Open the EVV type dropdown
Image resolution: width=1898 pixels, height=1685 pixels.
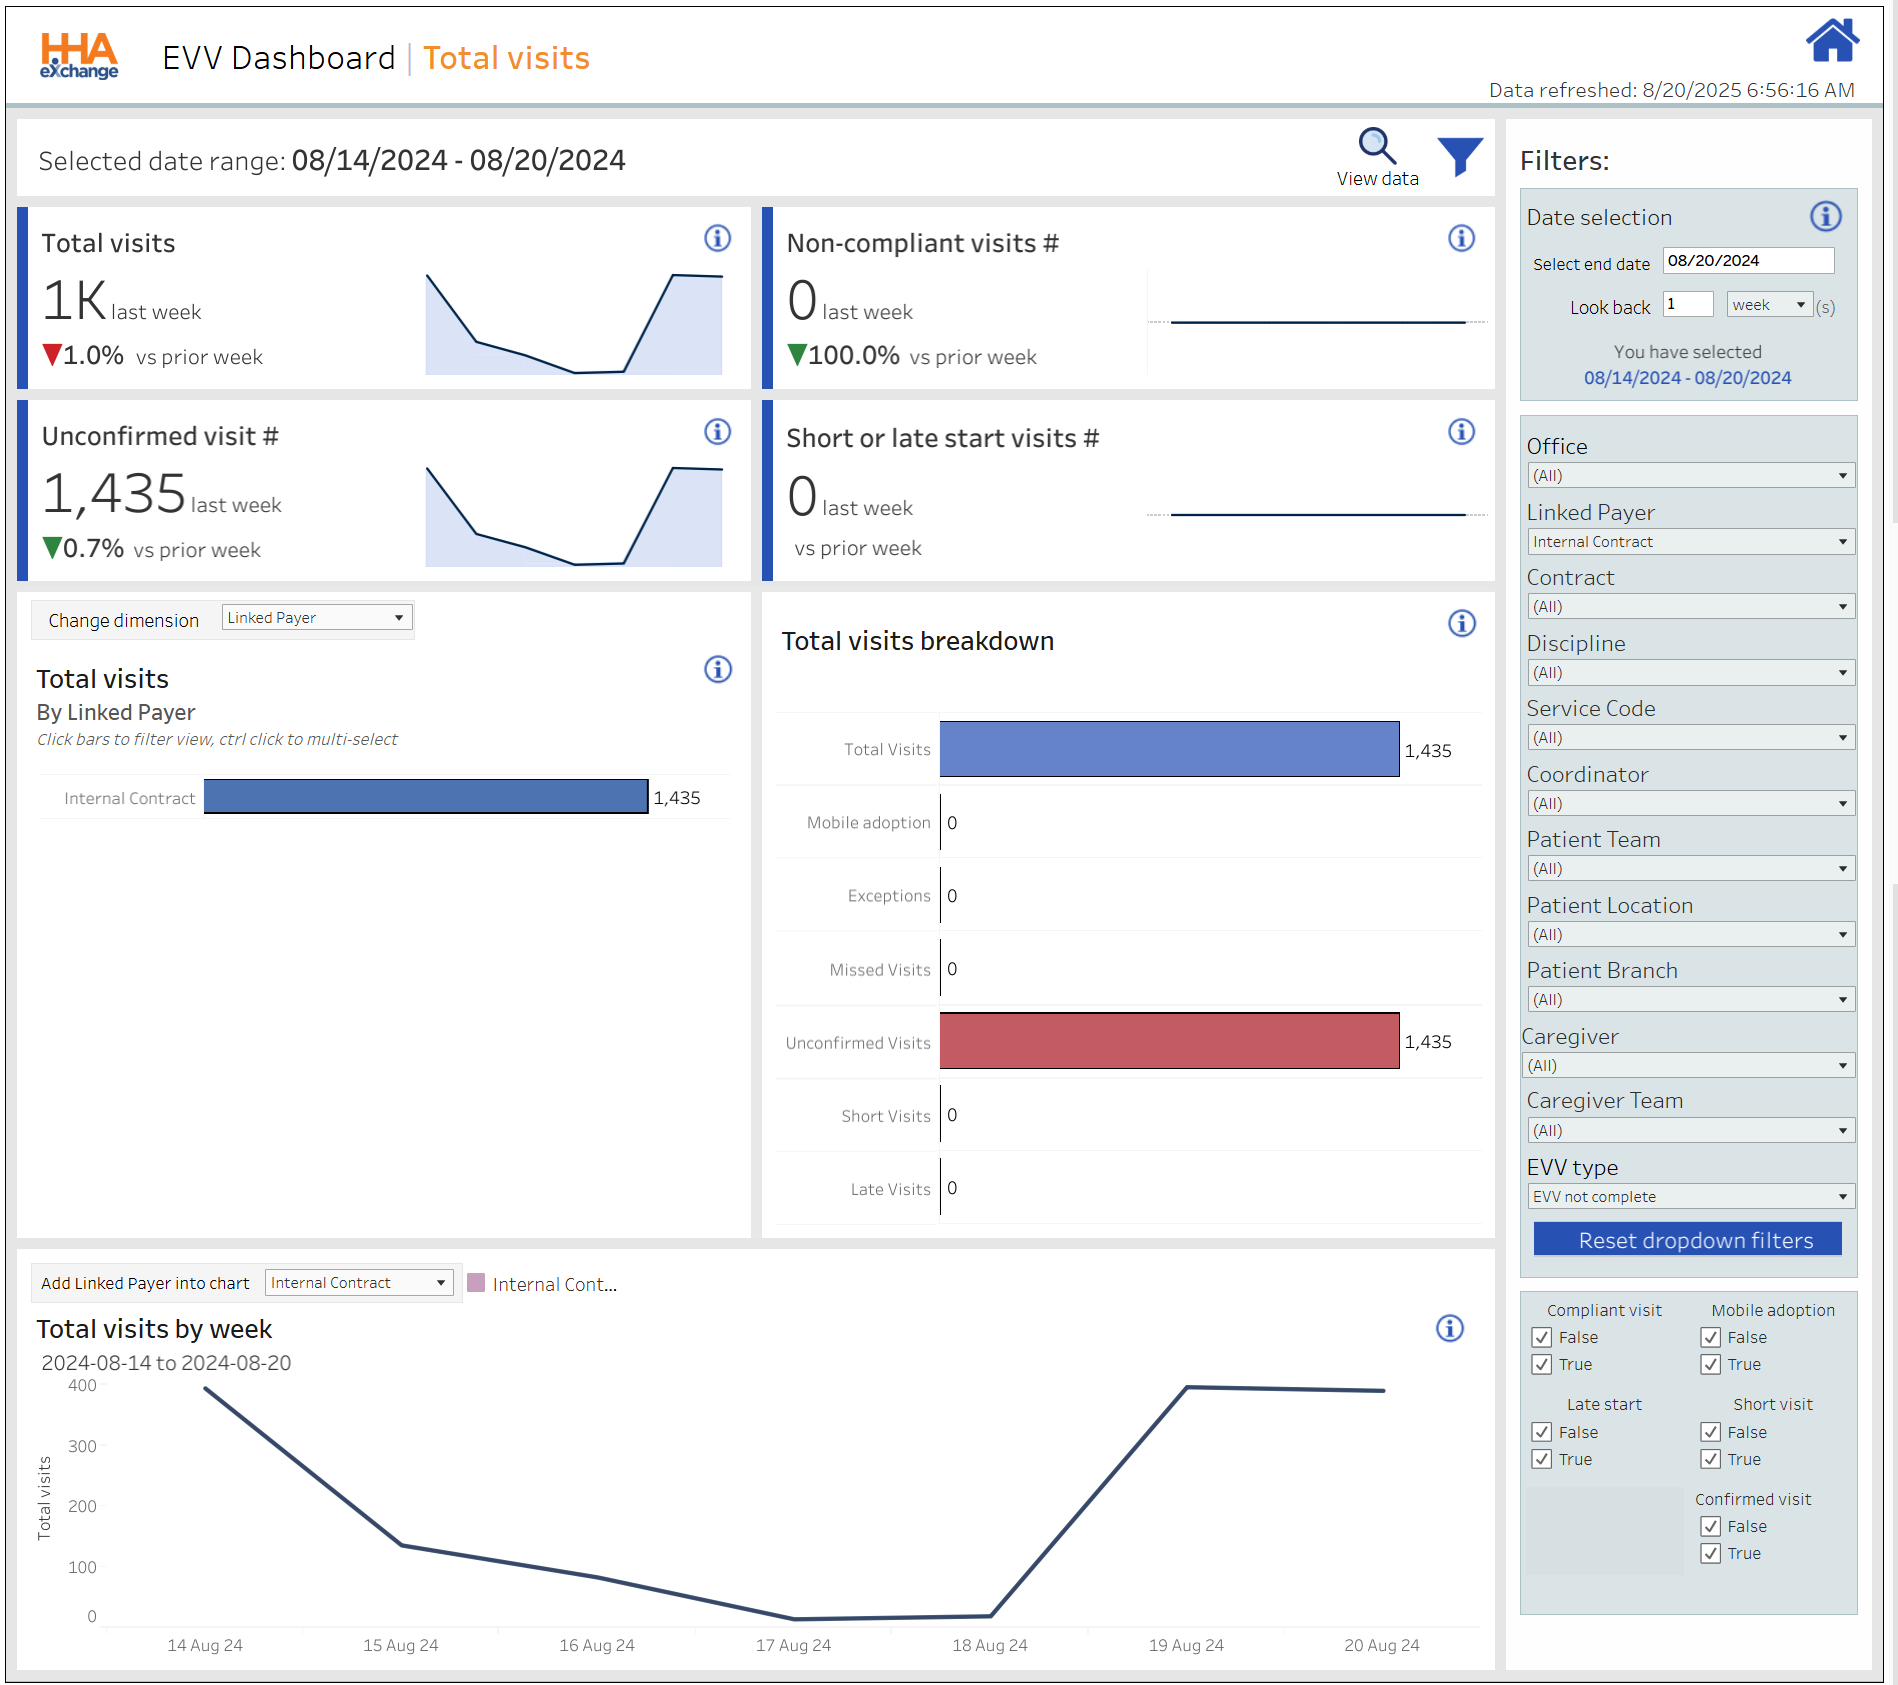[x=1690, y=1197]
